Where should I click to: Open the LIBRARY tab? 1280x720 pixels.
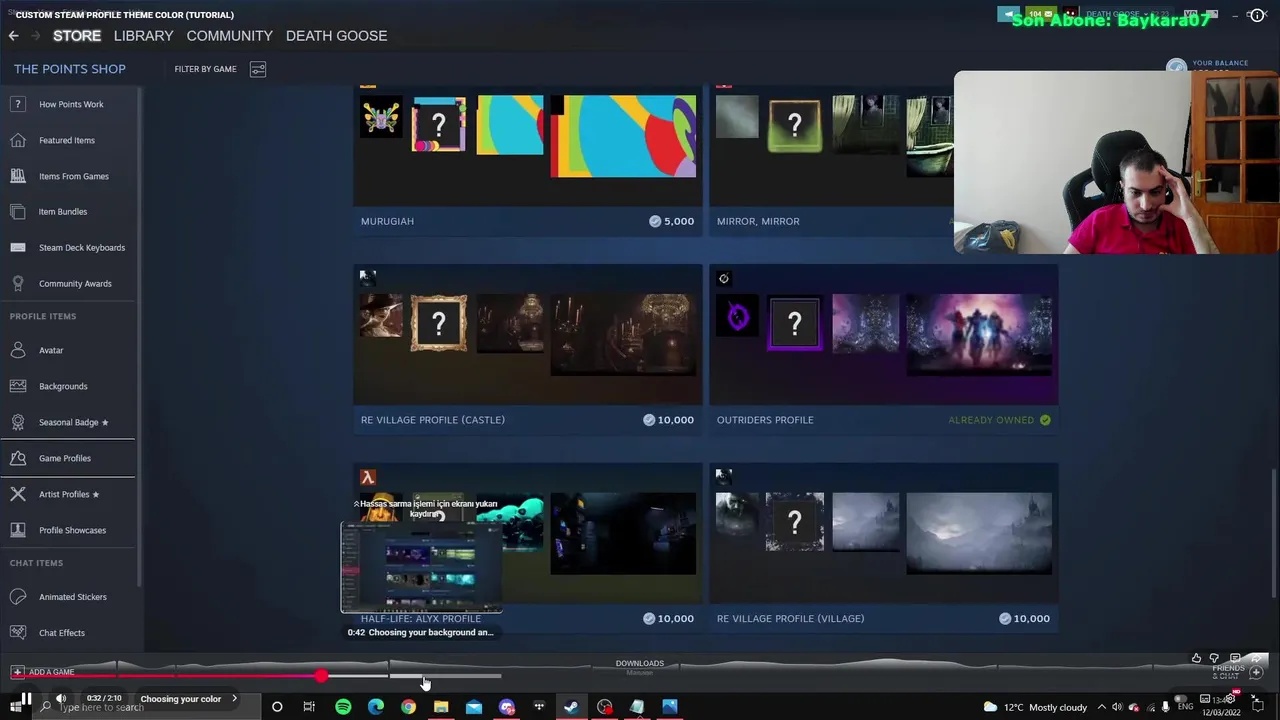143,36
